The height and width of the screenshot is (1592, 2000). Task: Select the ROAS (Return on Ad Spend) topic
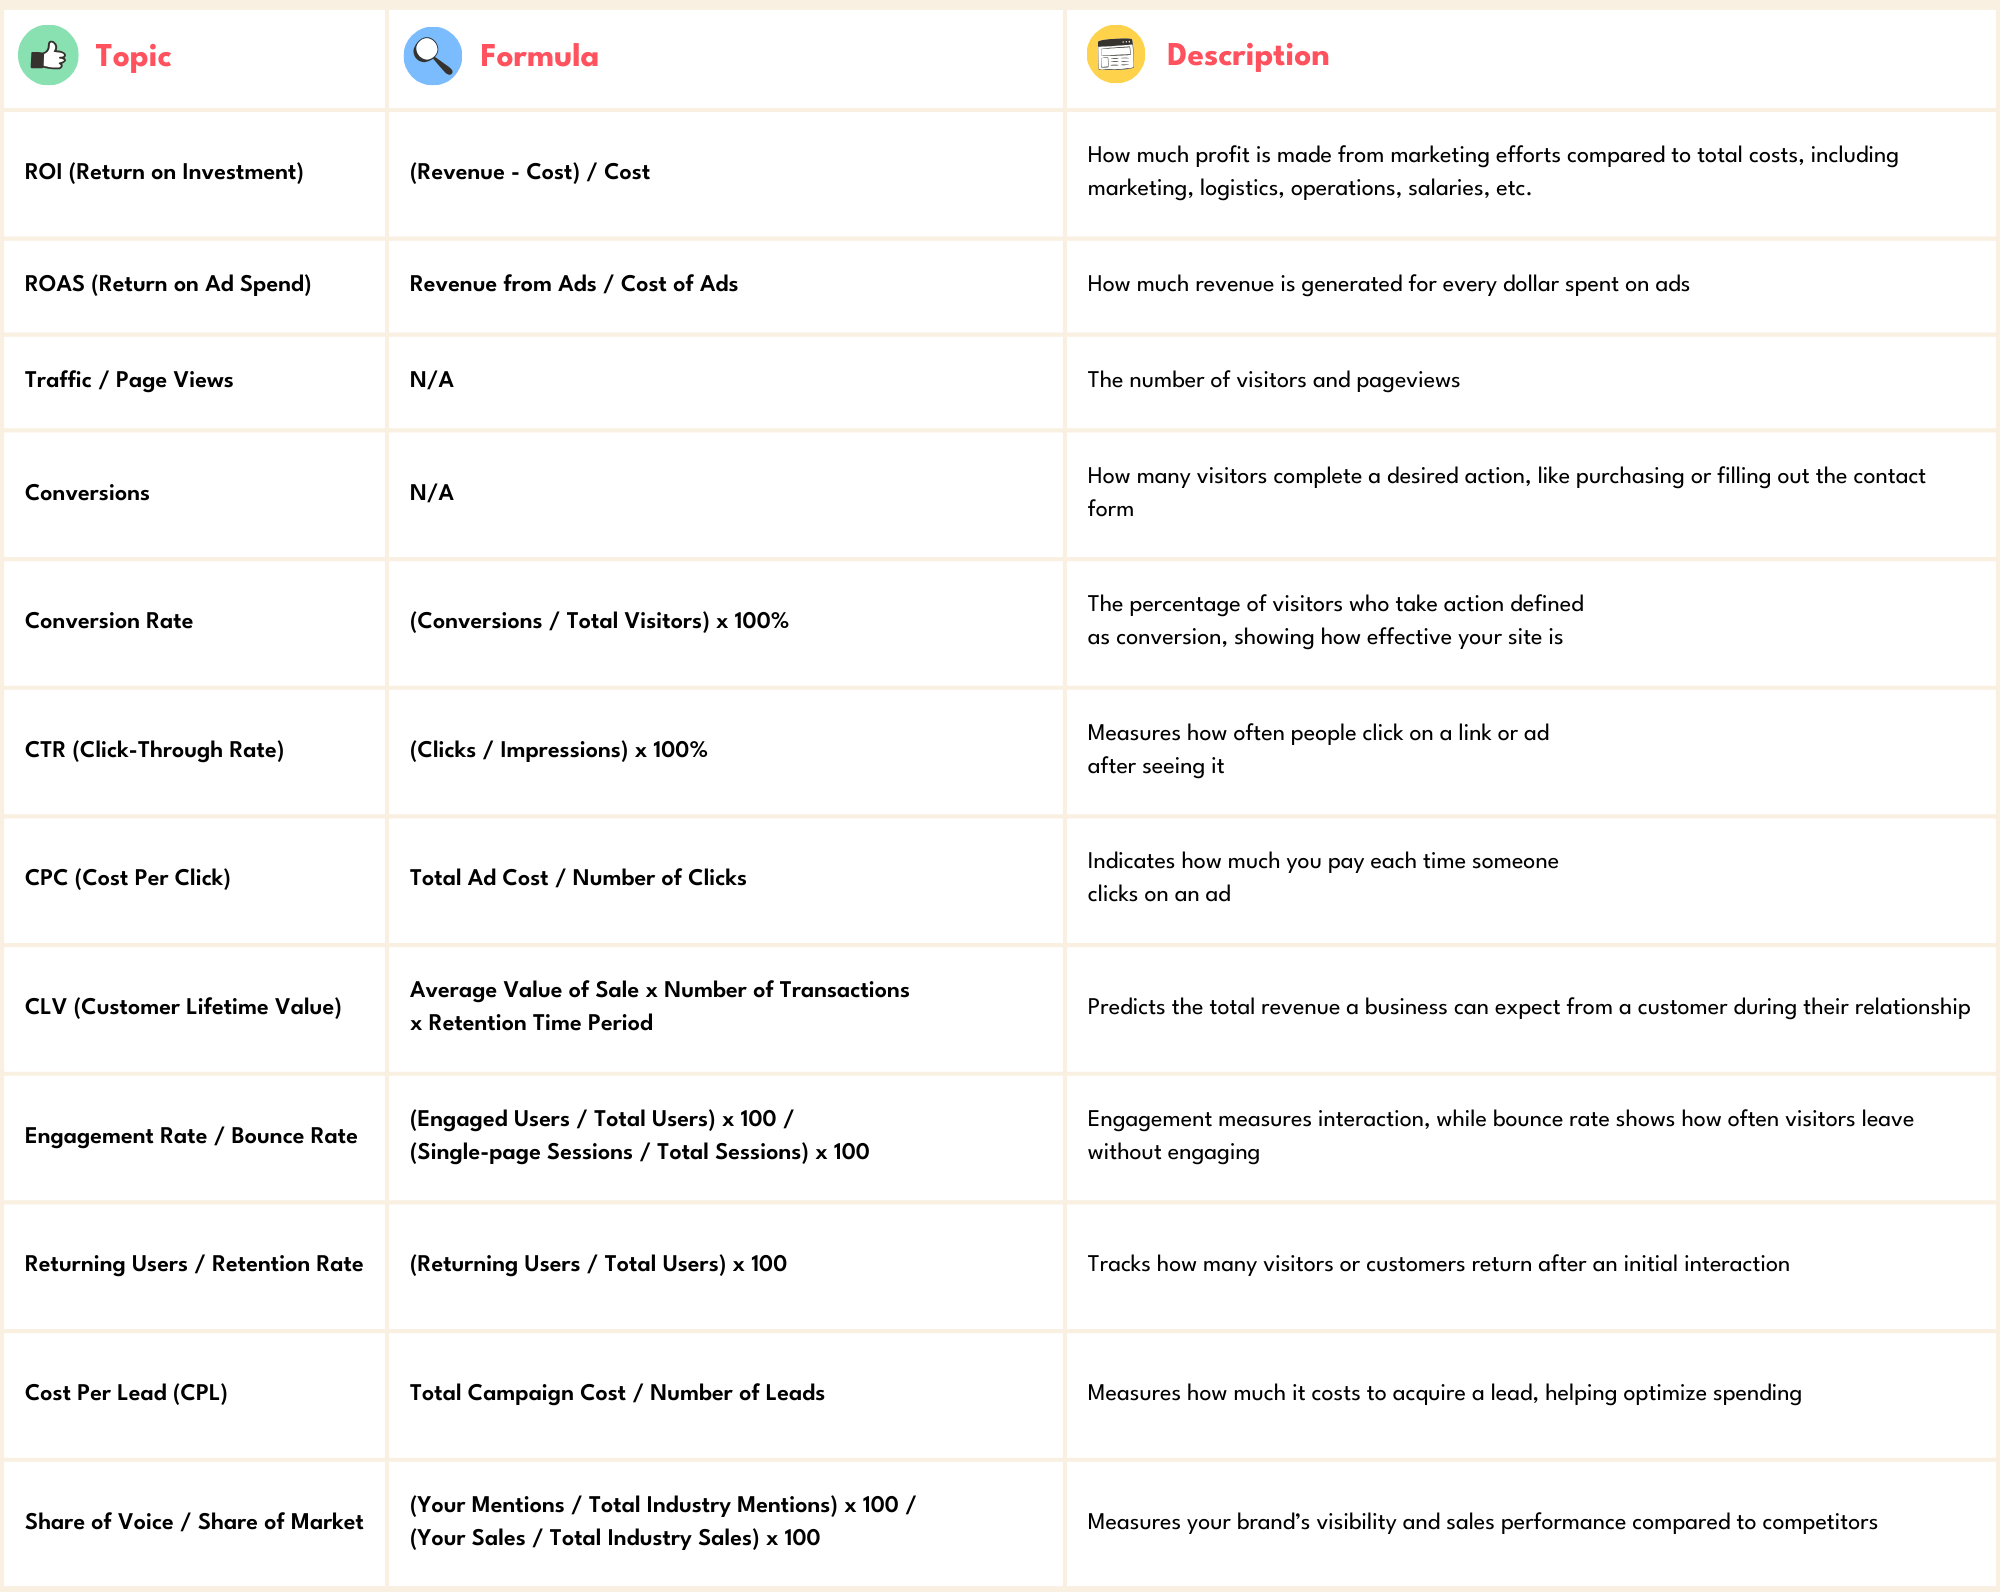click(168, 284)
